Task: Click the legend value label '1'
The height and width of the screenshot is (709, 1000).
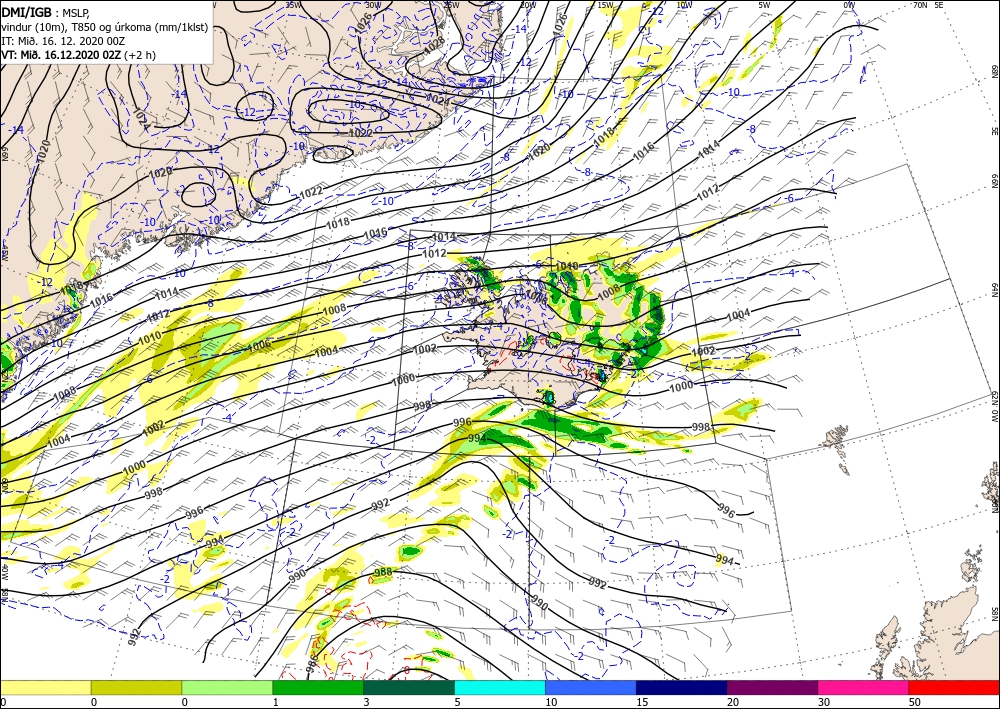Action: (x=276, y=702)
